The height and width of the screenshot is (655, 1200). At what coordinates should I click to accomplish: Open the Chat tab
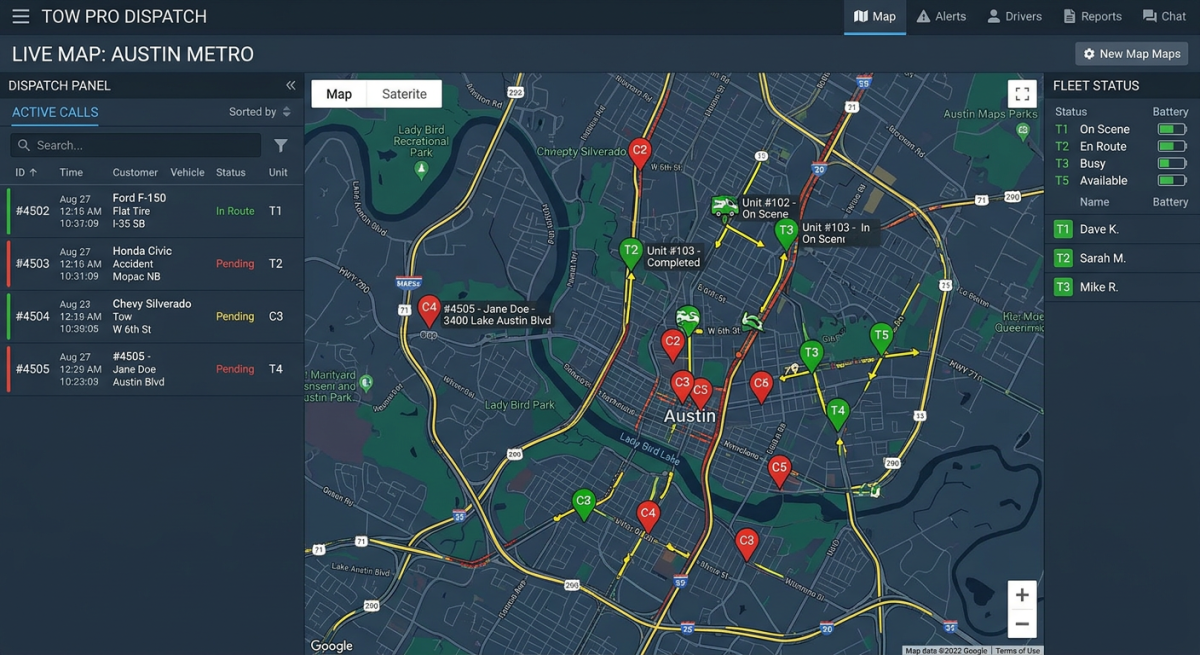[1164, 17]
